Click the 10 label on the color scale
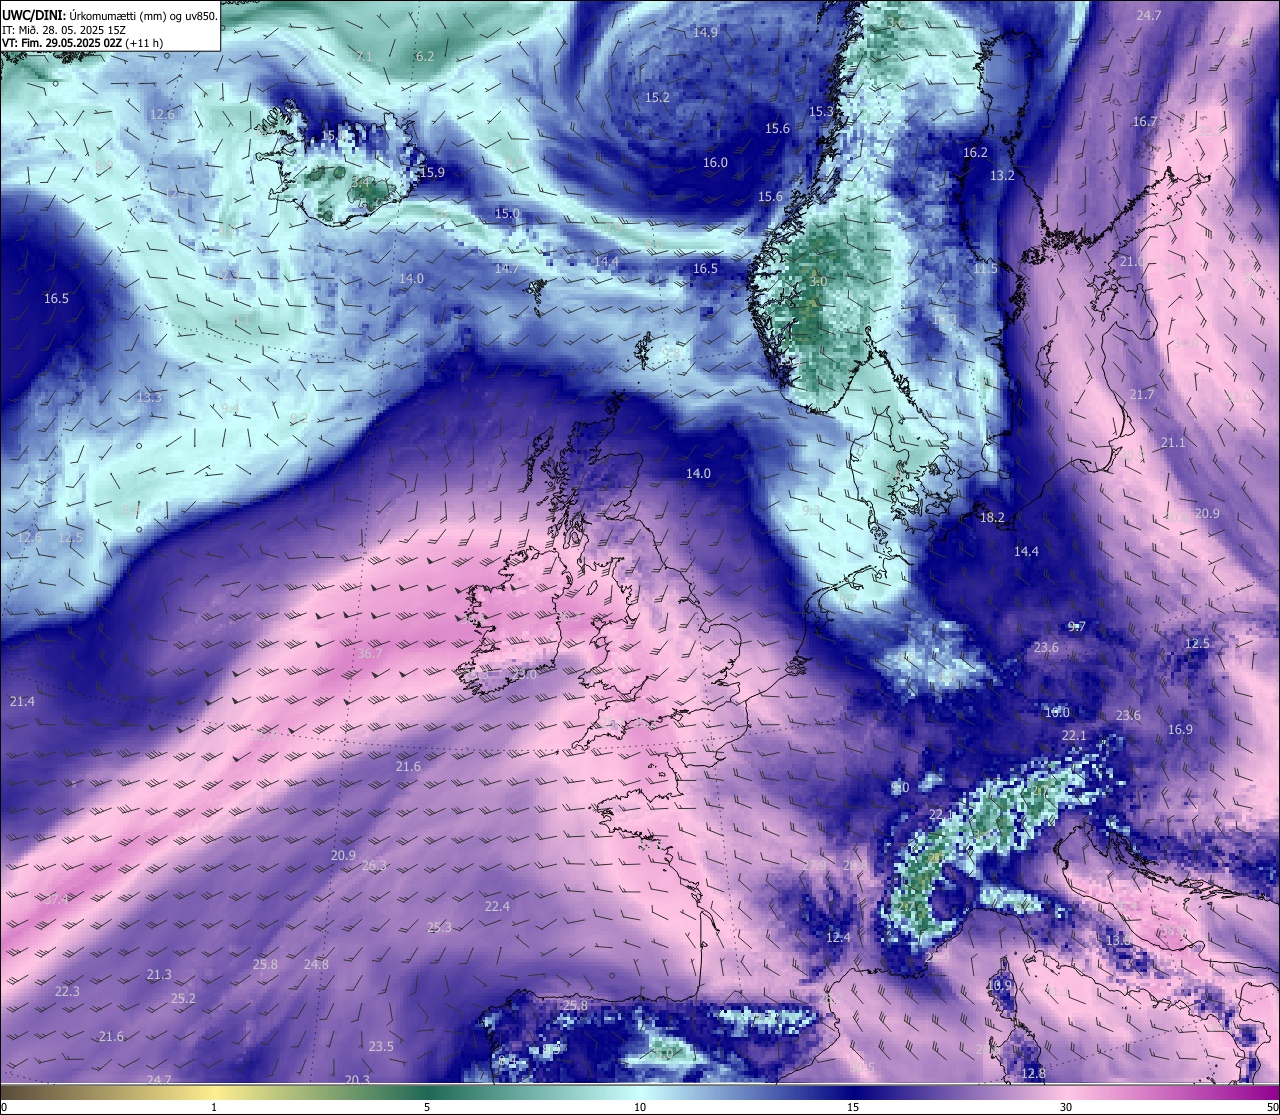The width and height of the screenshot is (1280, 1115). (640, 1107)
